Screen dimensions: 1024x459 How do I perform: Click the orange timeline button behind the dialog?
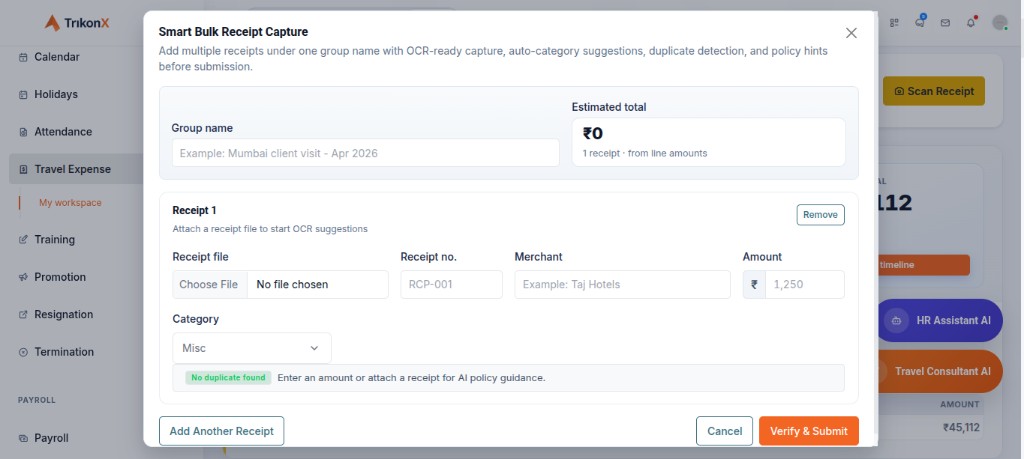(923, 265)
